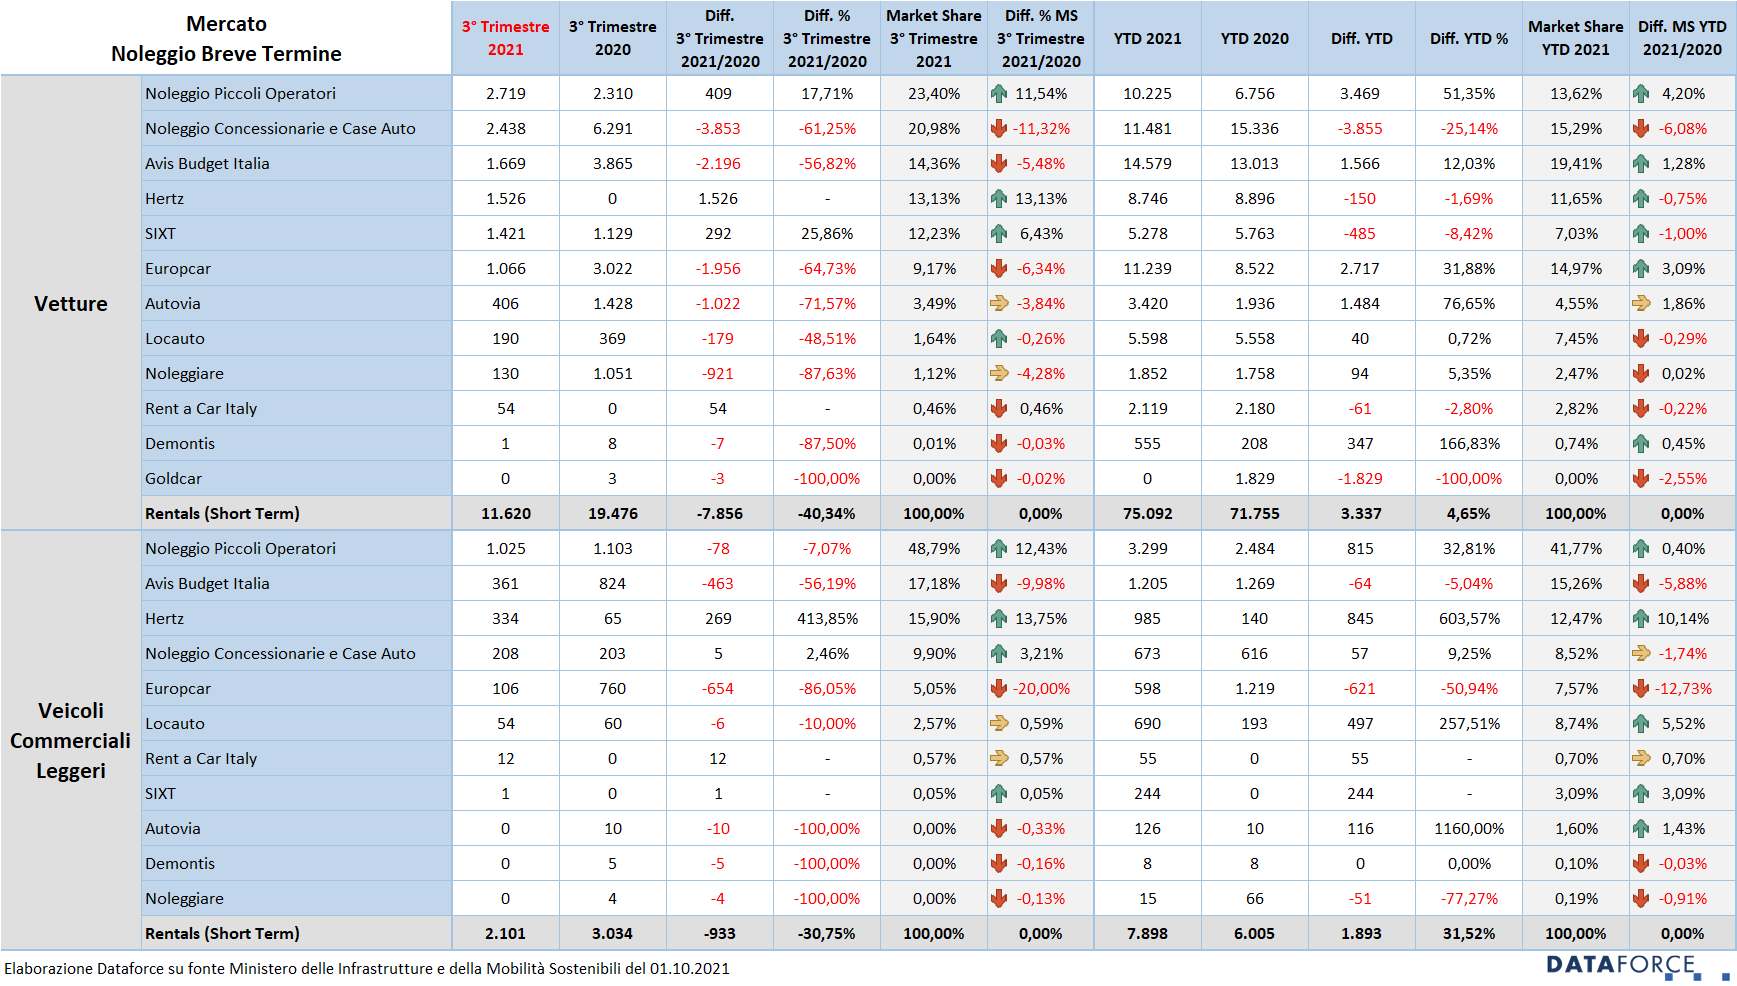Select the green up arrow beside 10,14%

point(1640,619)
